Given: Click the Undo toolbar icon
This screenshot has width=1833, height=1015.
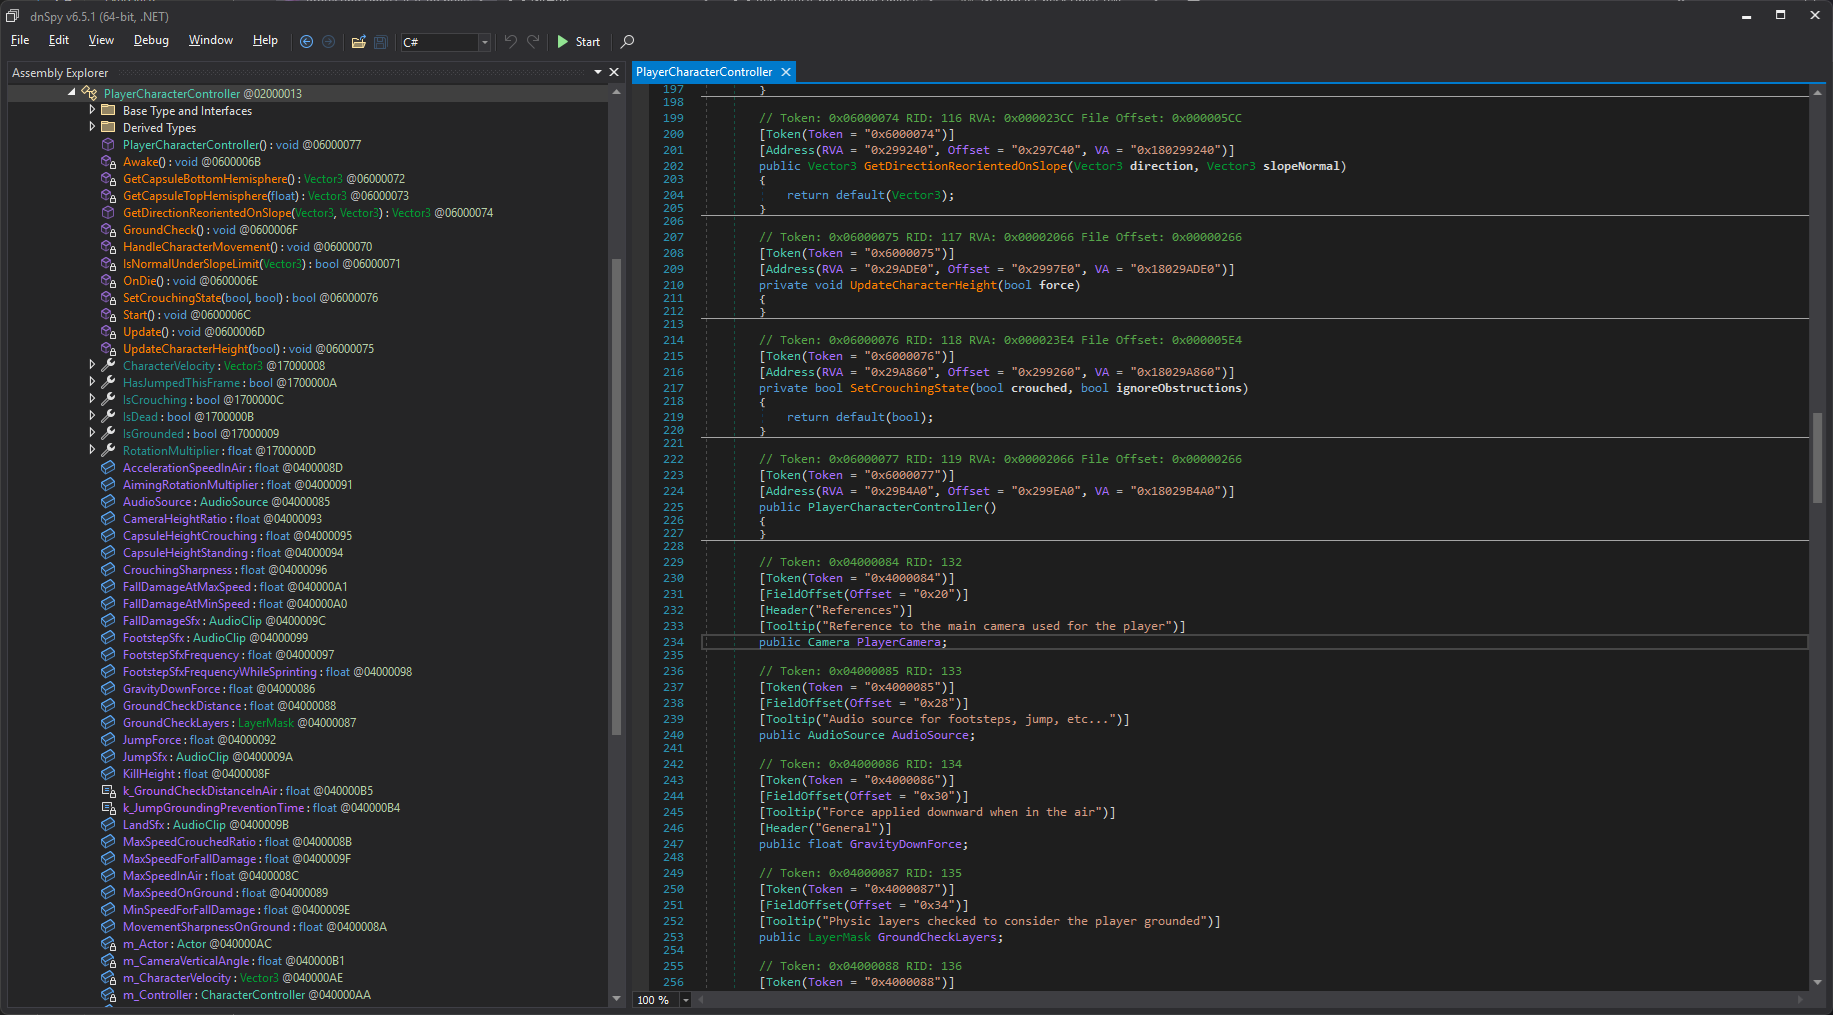Looking at the screenshot, I should (x=511, y=42).
